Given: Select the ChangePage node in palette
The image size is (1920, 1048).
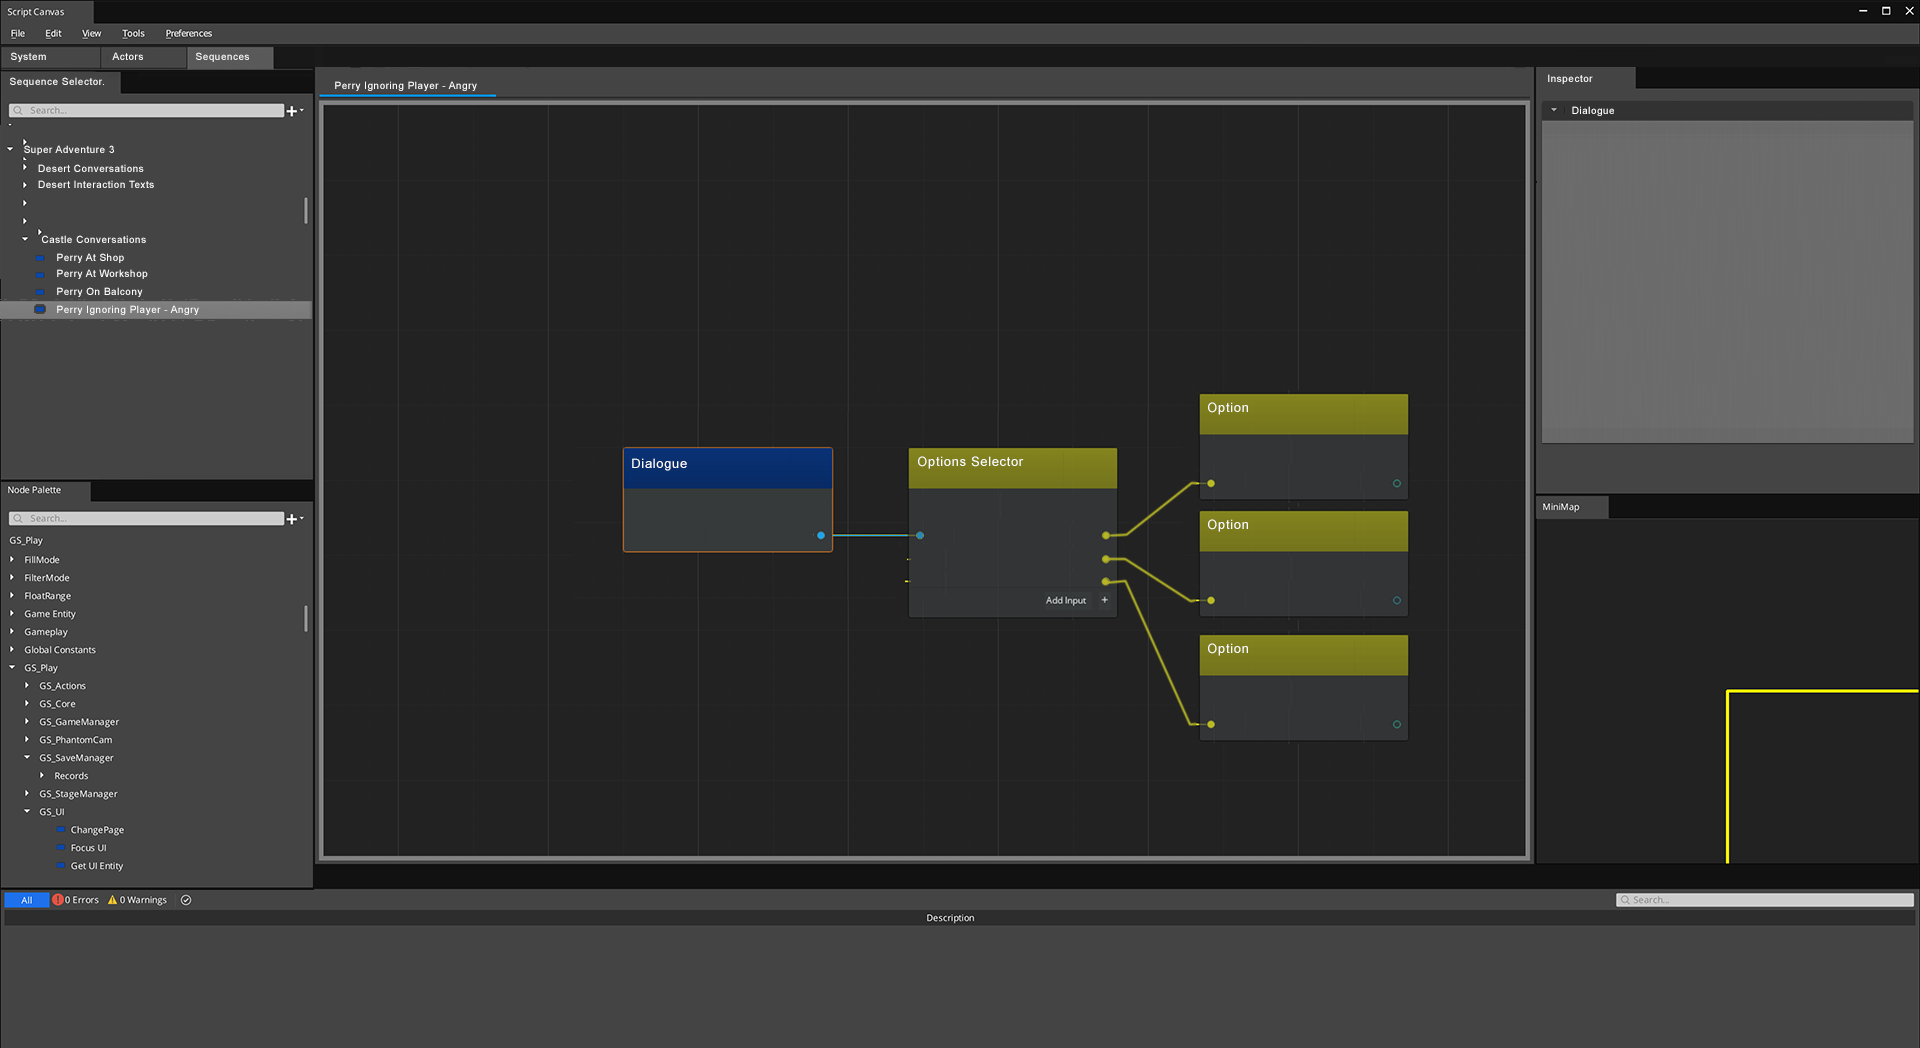Looking at the screenshot, I should pos(97,830).
